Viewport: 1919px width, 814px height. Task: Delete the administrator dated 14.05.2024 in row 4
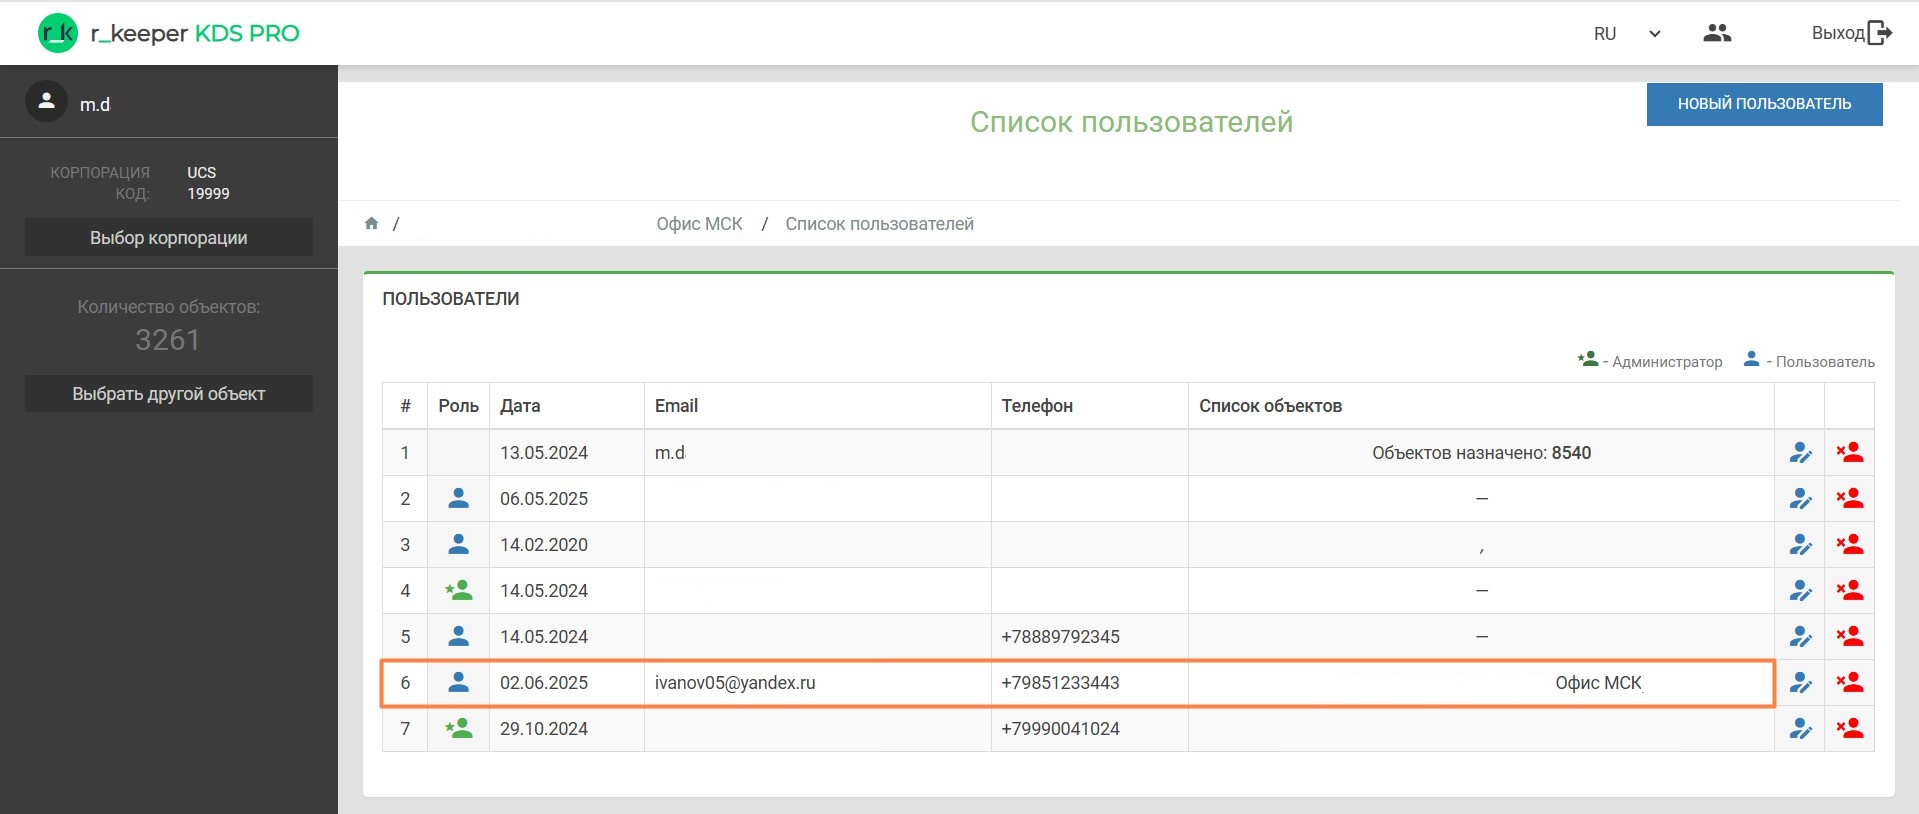(1849, 591)
